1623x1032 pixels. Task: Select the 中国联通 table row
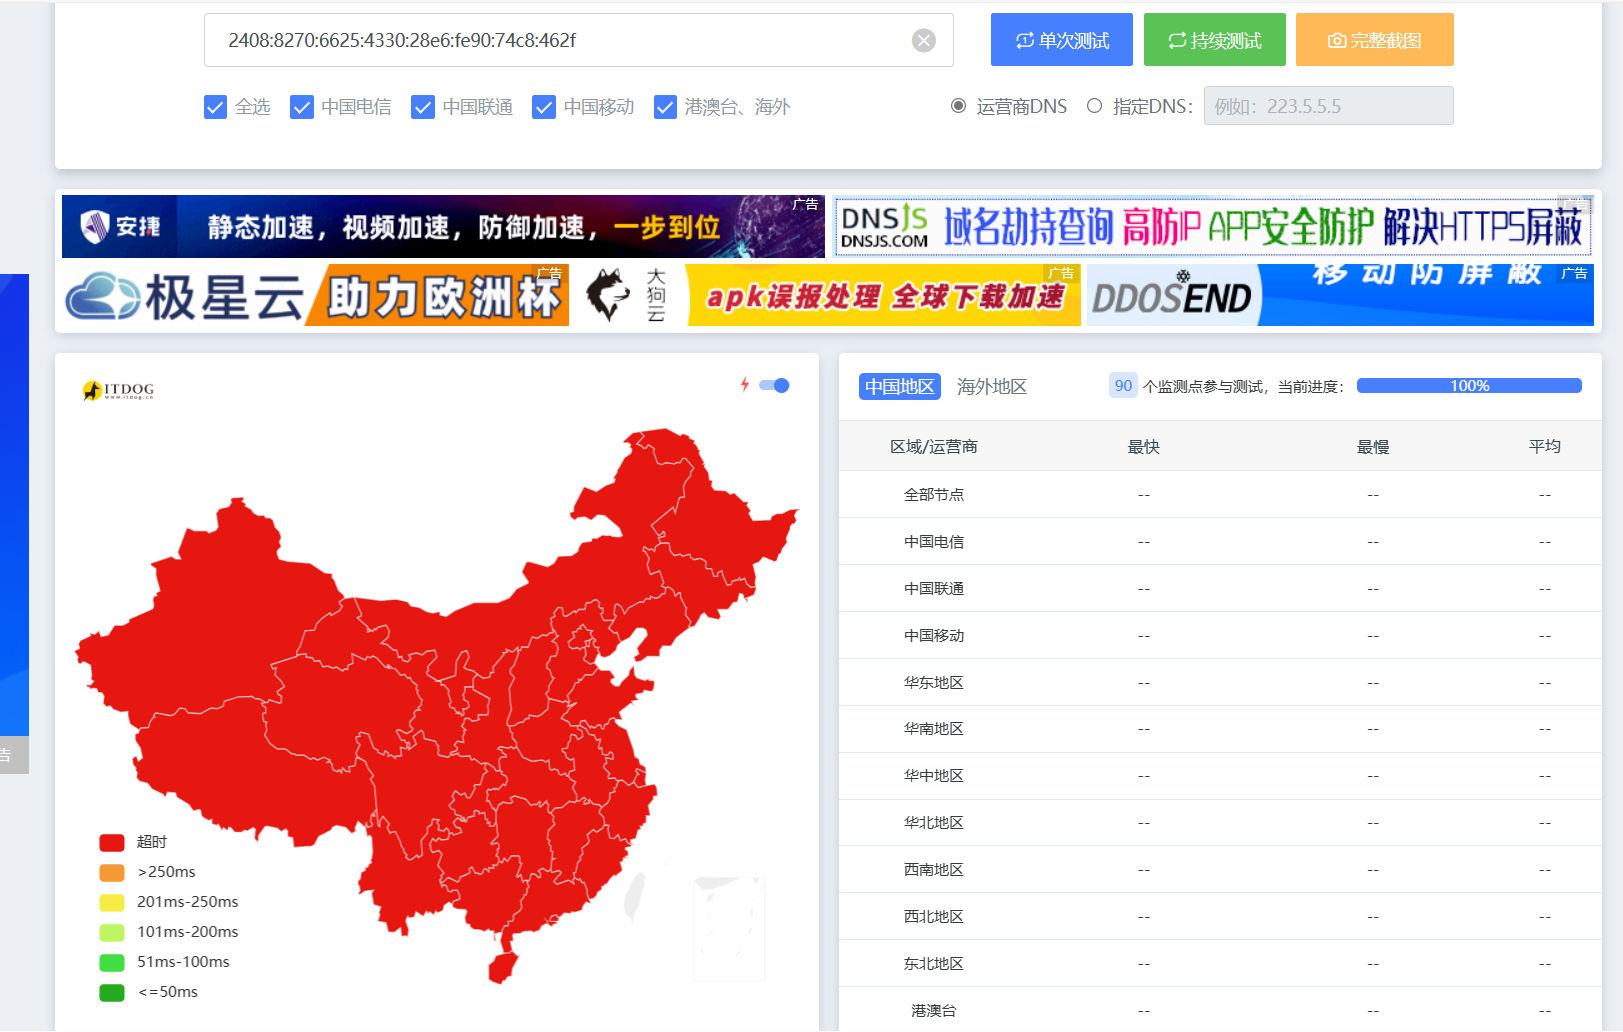[1220, 589]
